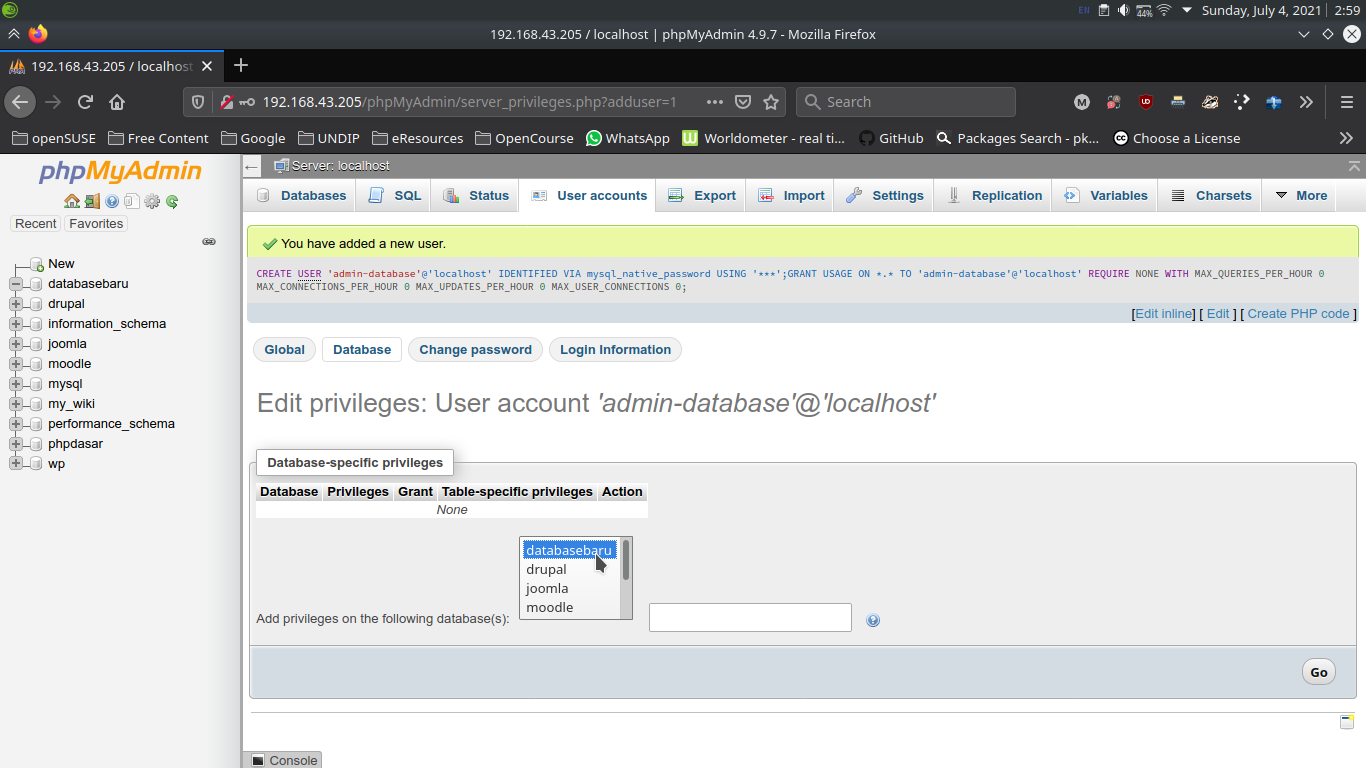Click the Go button
Image resolution: width=1366 pixels, height=768 pixels.
tap(1319, 672)
